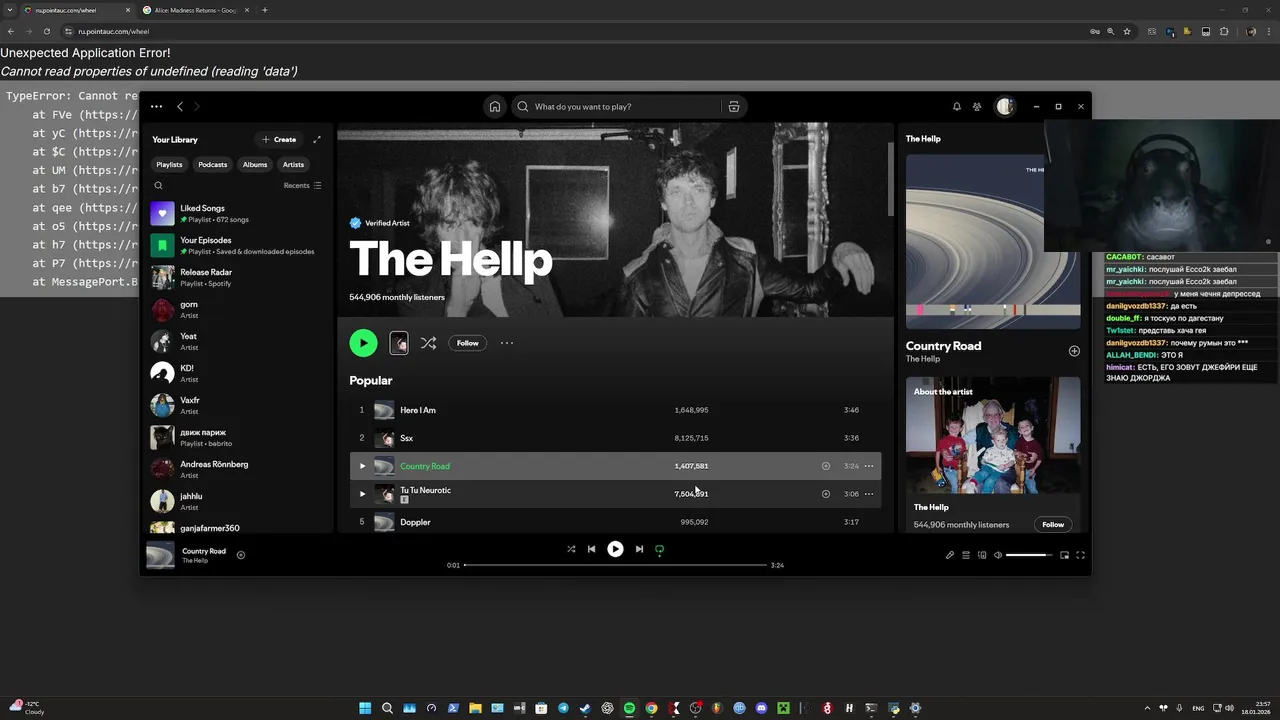
Task: Click the Create button in Your Library
Action: pyautogui.click(x=279, y=140)
